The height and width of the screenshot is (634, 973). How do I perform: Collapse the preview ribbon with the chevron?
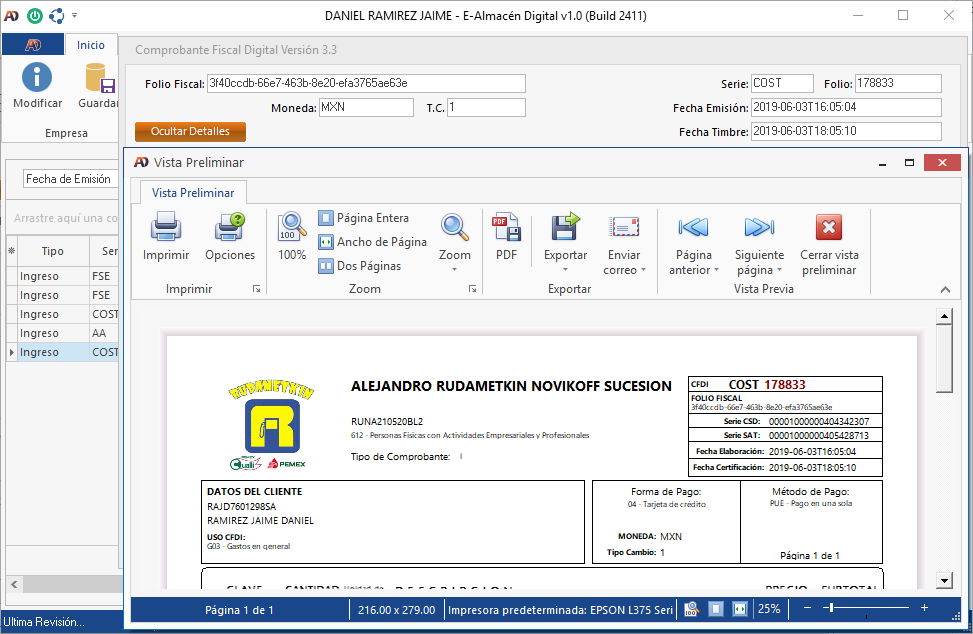[945, 289]
